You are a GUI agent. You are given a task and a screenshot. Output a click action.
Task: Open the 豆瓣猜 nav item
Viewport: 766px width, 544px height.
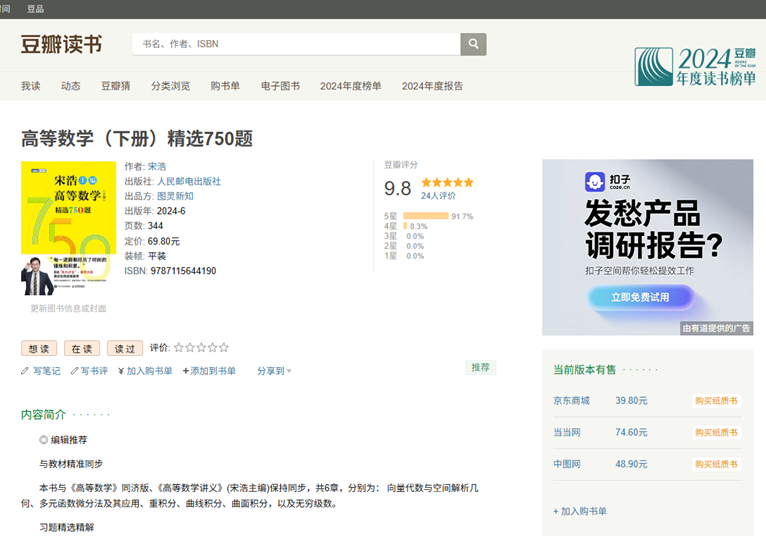pyautogui.click(x=116, y=86)
